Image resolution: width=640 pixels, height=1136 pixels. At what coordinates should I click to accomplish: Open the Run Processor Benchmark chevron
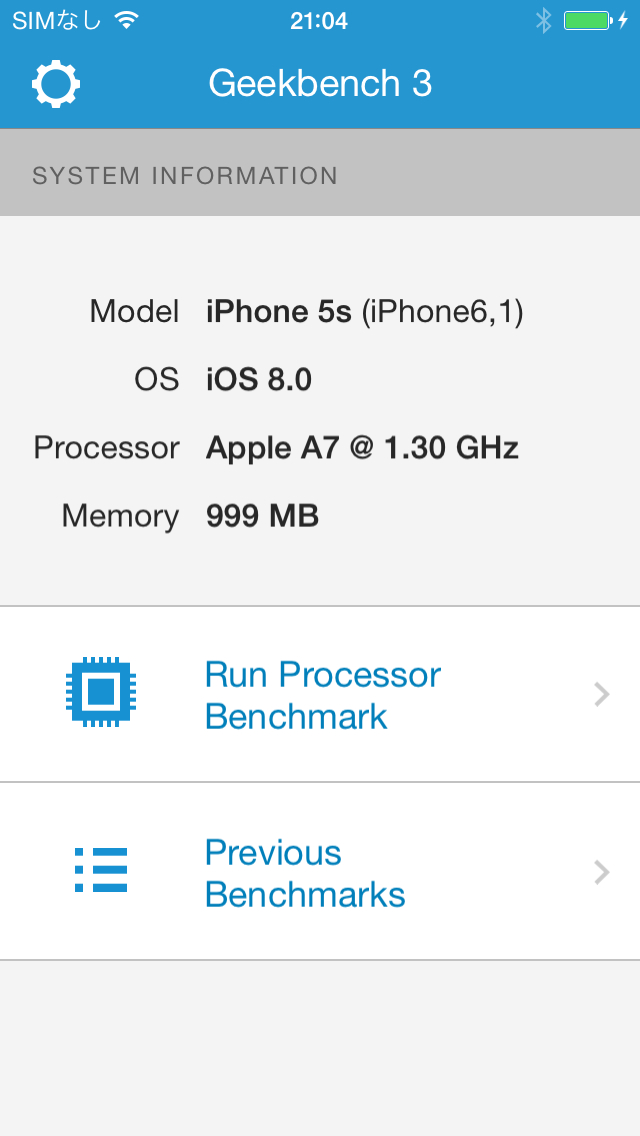tap(601, 694)
